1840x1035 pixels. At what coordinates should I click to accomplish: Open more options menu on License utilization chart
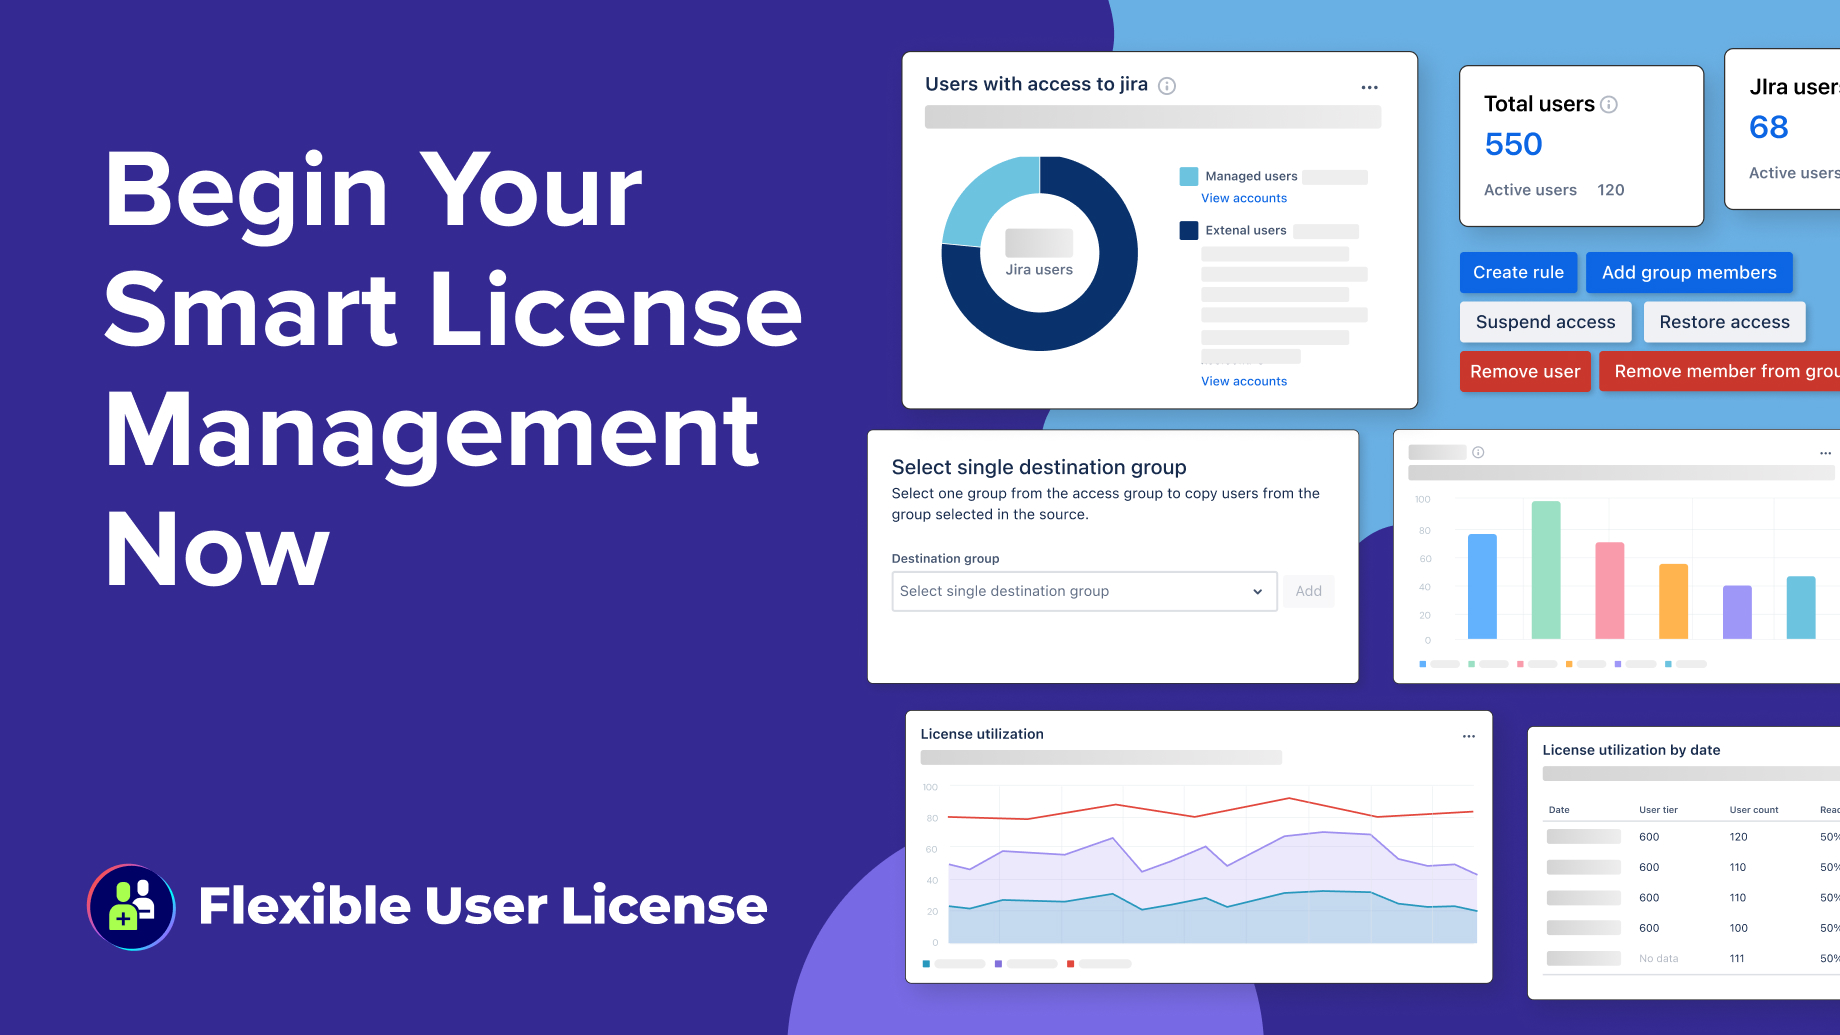pyautogui.click(x=1468, y=736)
